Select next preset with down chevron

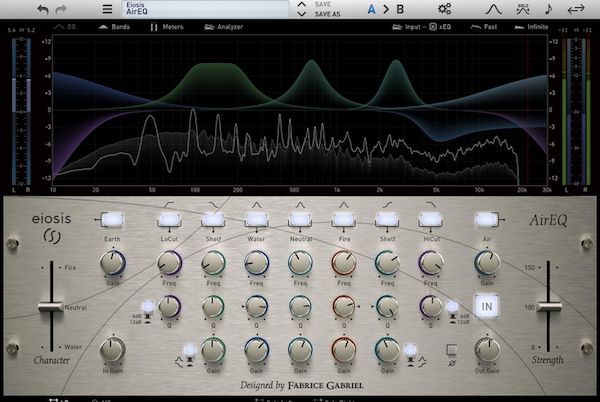coord(302,14)
